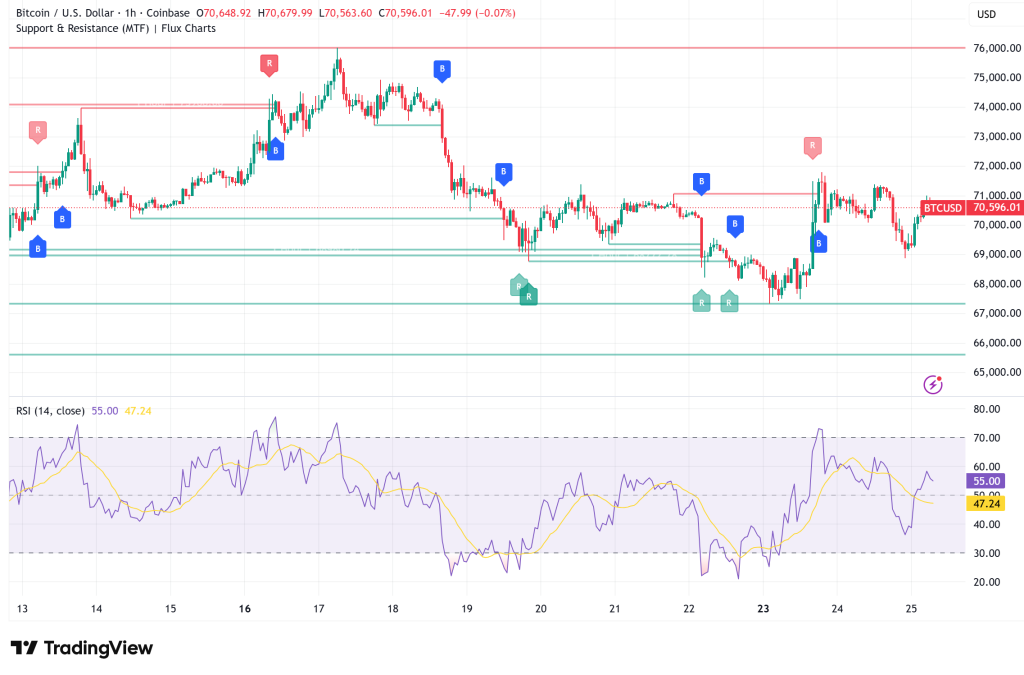This screenshot has height=675, width=1024.
Task: Click the blue B marker above the 18th high
Action: (442, 69)
